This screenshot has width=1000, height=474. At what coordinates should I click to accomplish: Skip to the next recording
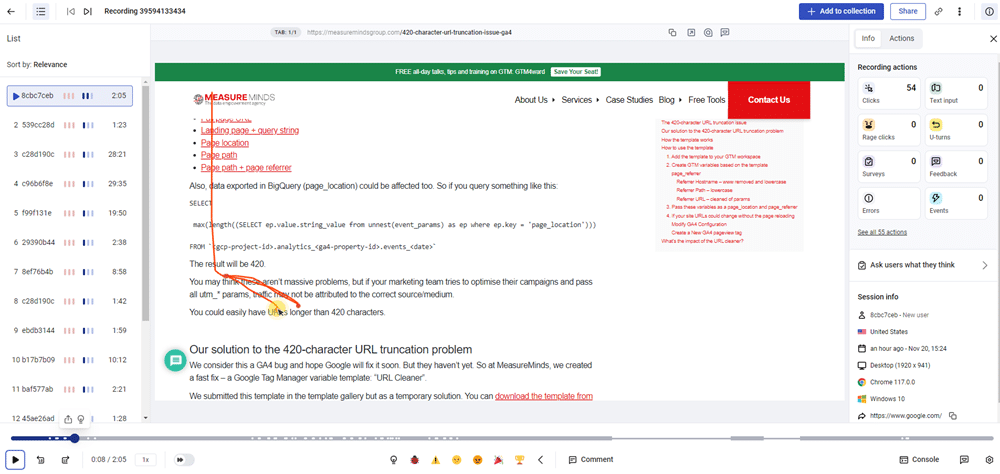(88, 11)
